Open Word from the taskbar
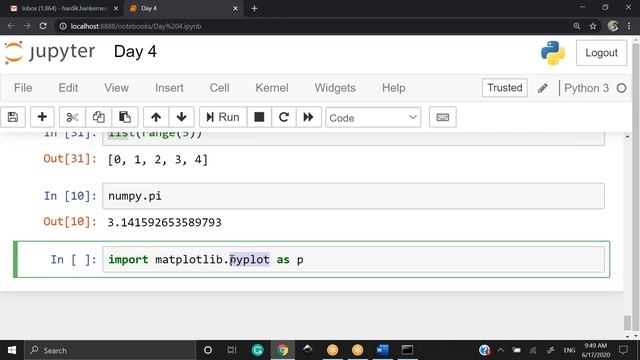This screenshot has width=640, height=360. (x=382, y=350)
